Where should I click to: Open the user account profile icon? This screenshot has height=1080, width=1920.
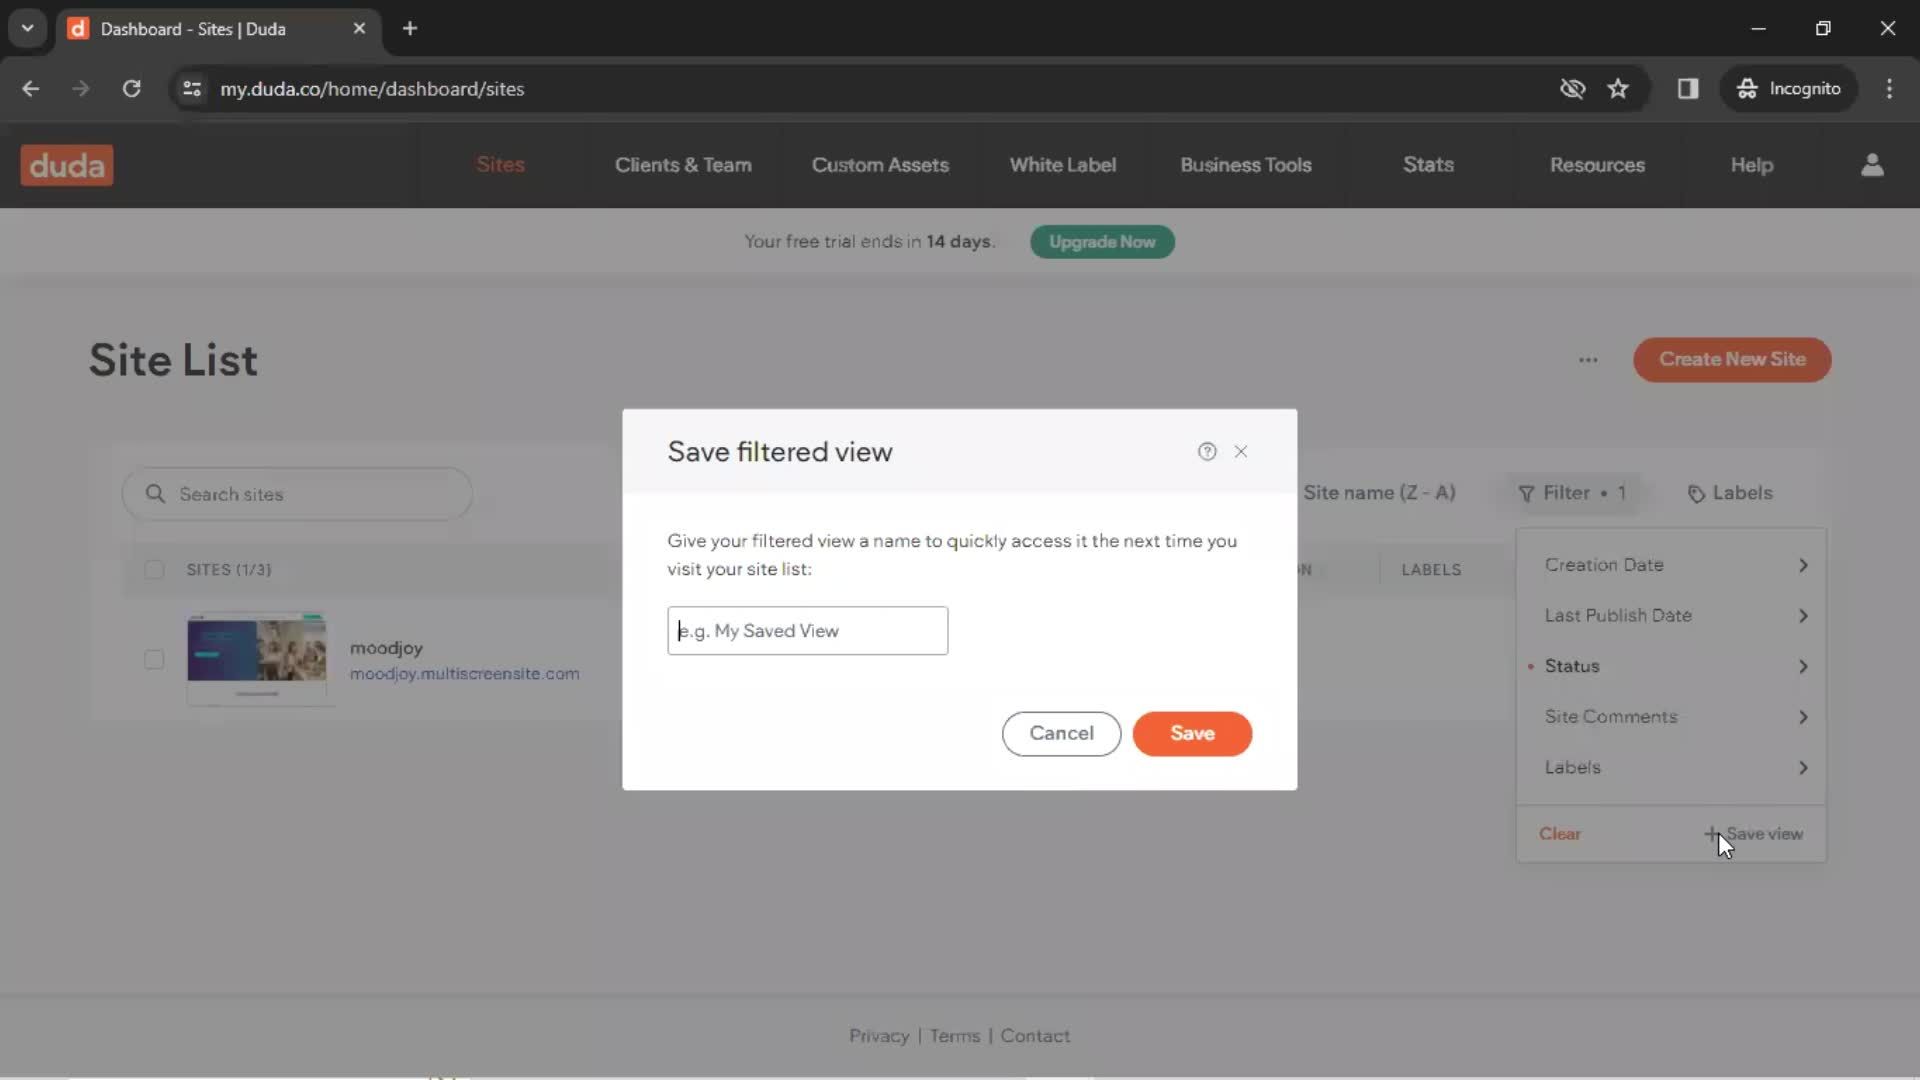click(x=1872, y=165)
